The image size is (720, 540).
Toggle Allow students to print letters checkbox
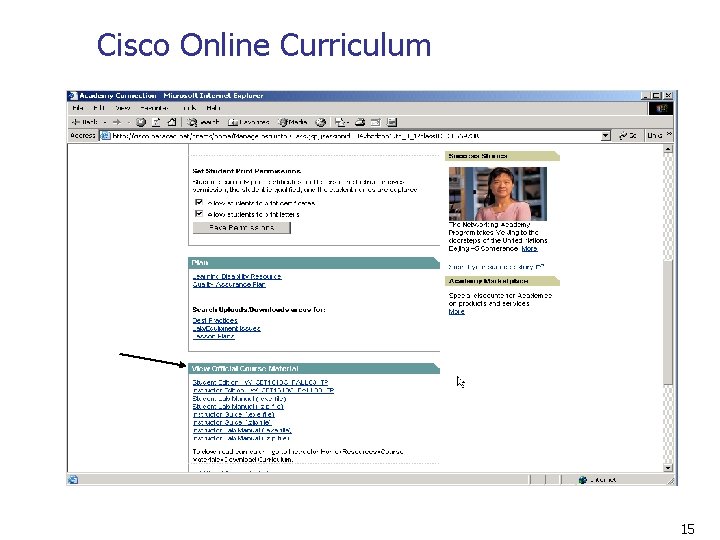[x=199, y=214]
